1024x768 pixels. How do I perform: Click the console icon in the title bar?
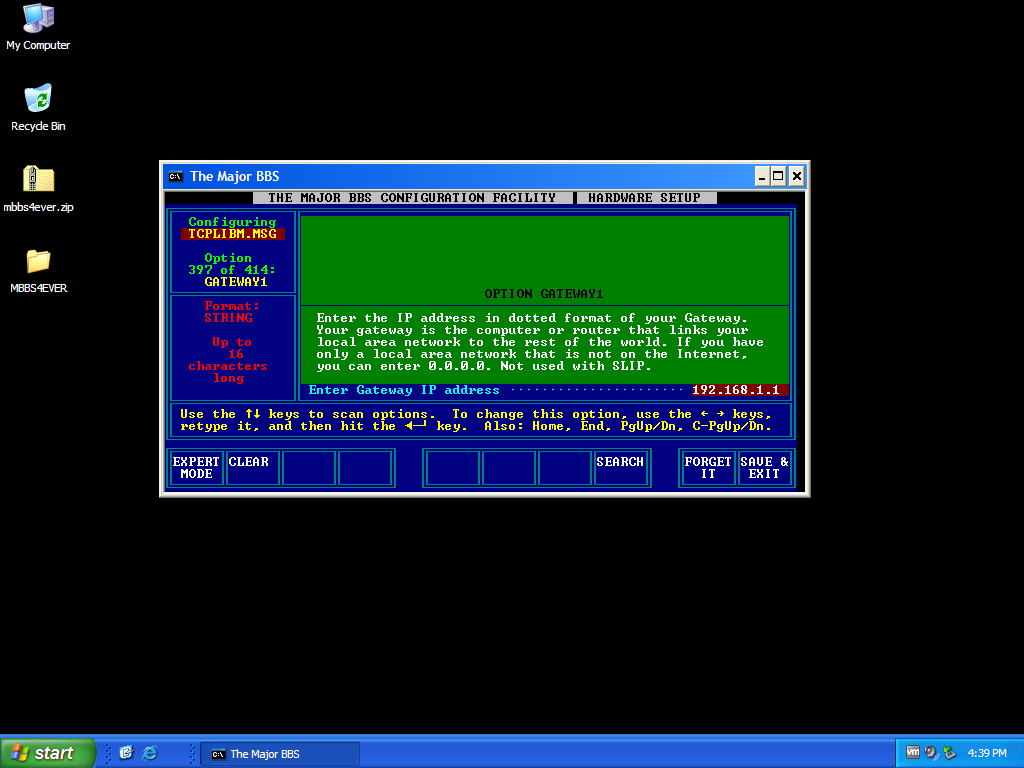click(175, 176)
